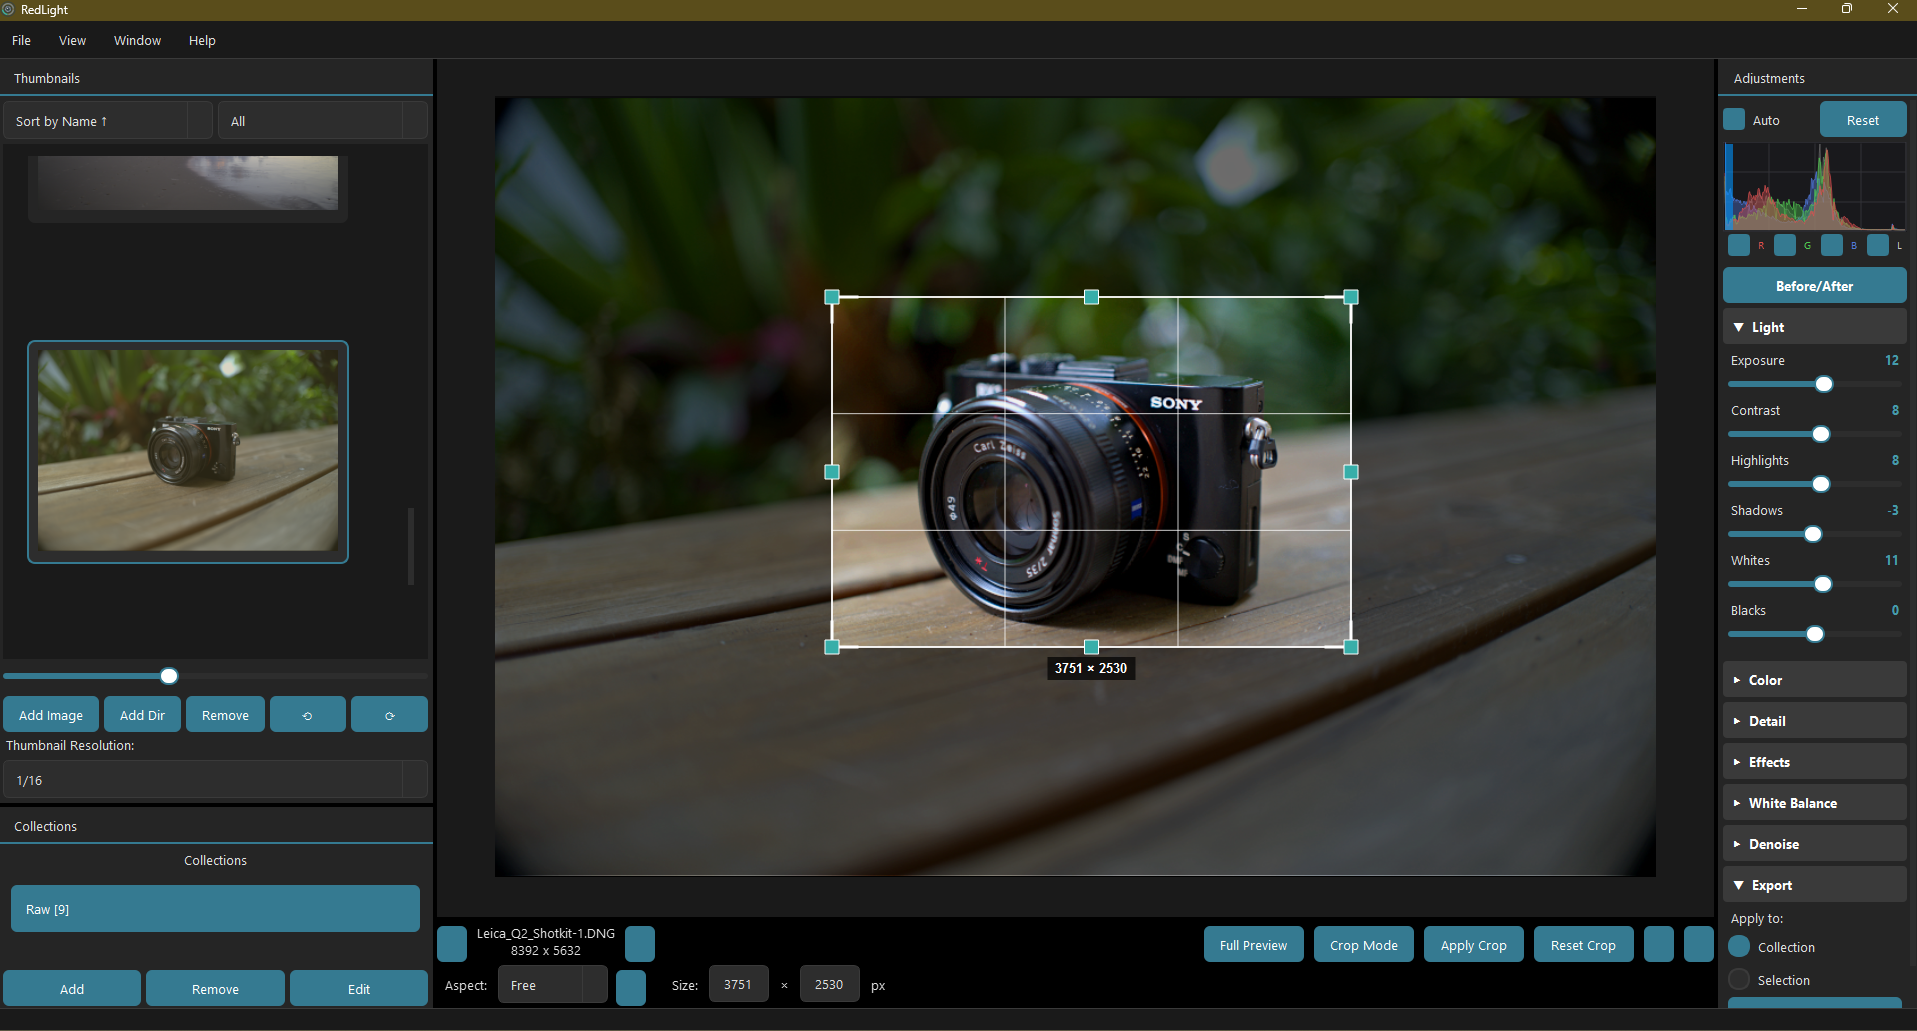
Task: Click the bottom-right crop corner handle
Action: click(x=1351, y=647)
